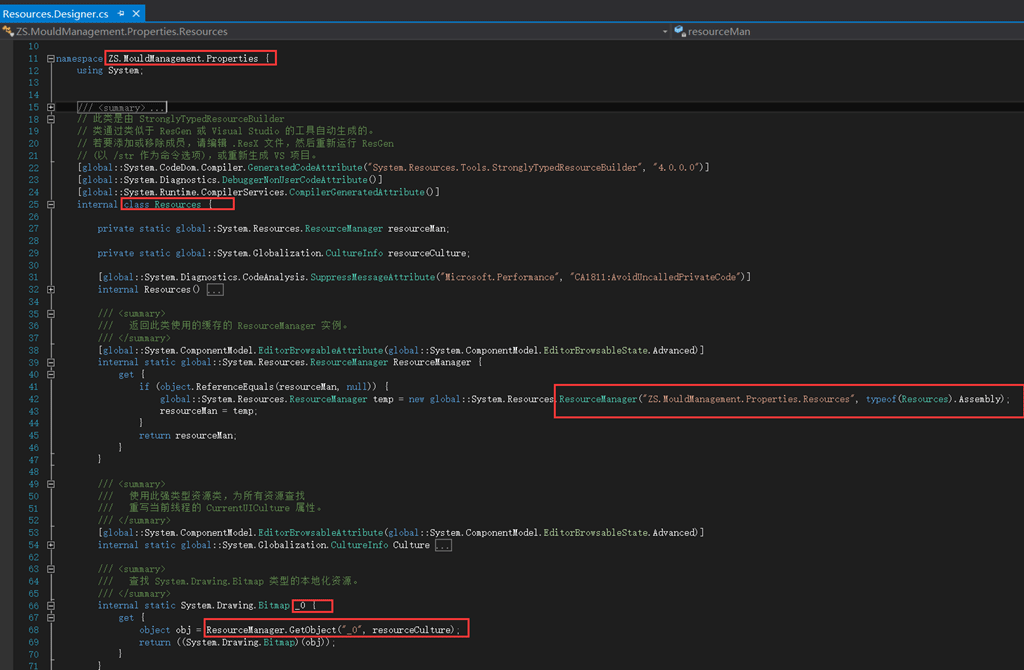
Task: Click 'StronglyTypedResourceBuilder' comment on line 18
Action: (212, 119)
